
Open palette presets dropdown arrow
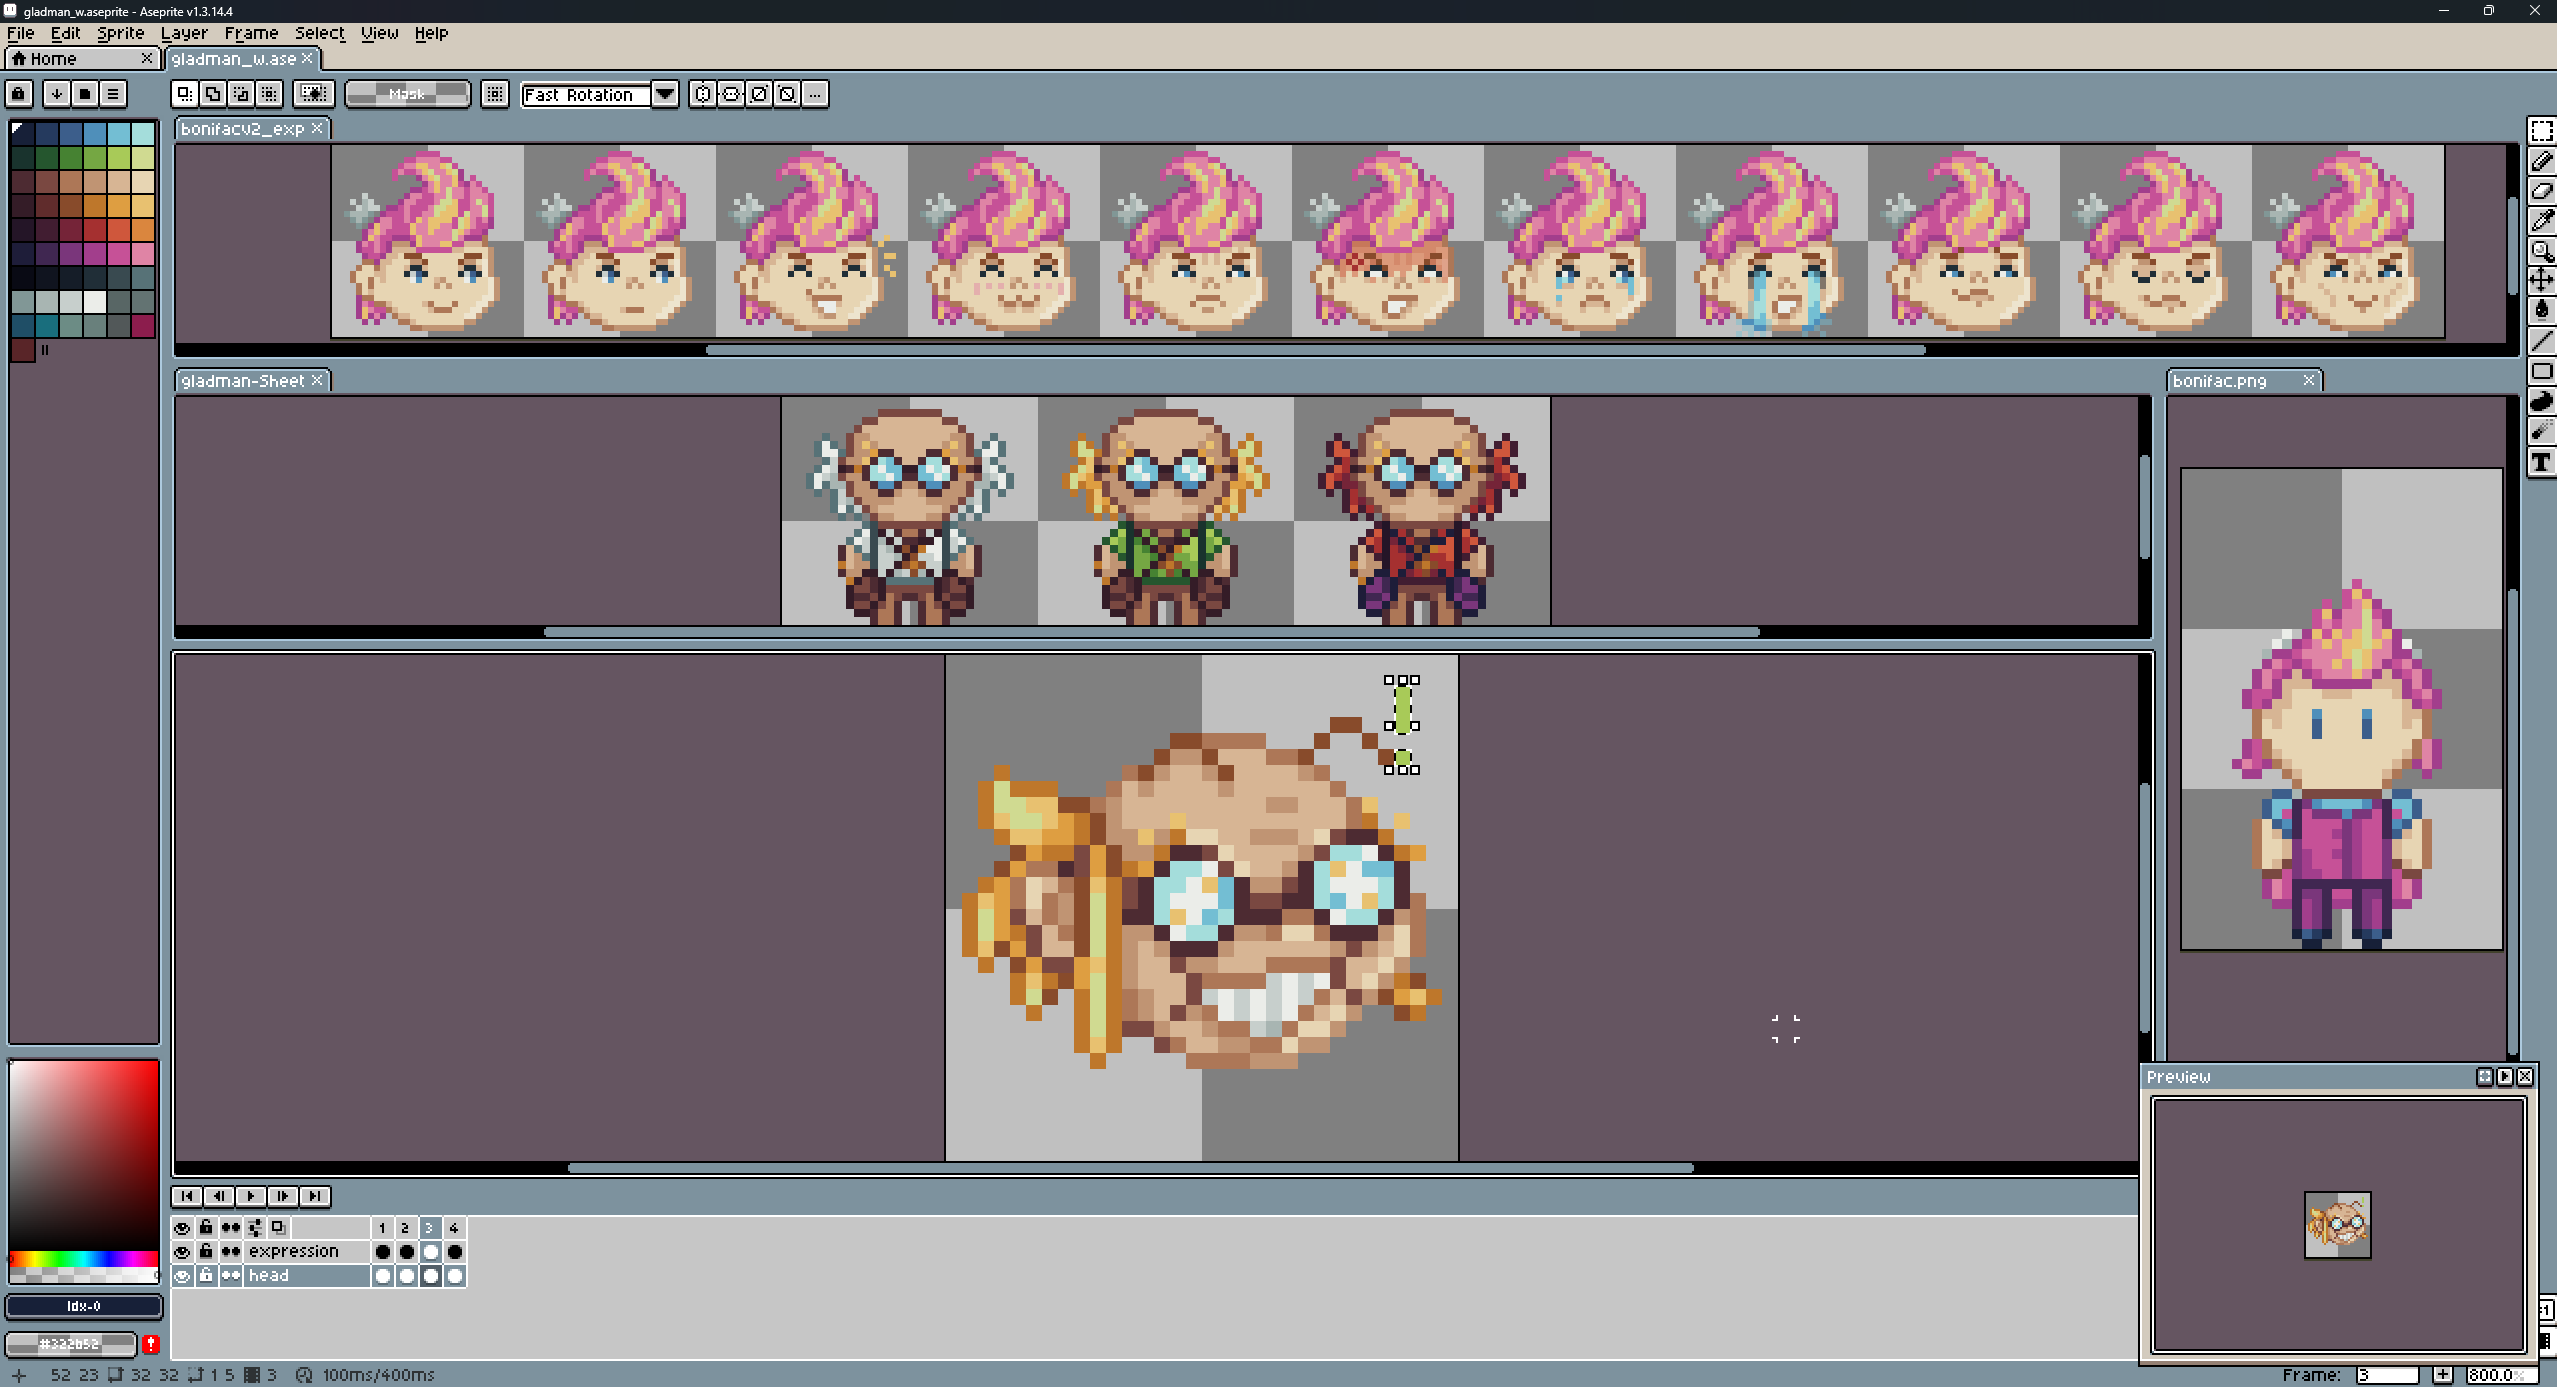(57, 94)
